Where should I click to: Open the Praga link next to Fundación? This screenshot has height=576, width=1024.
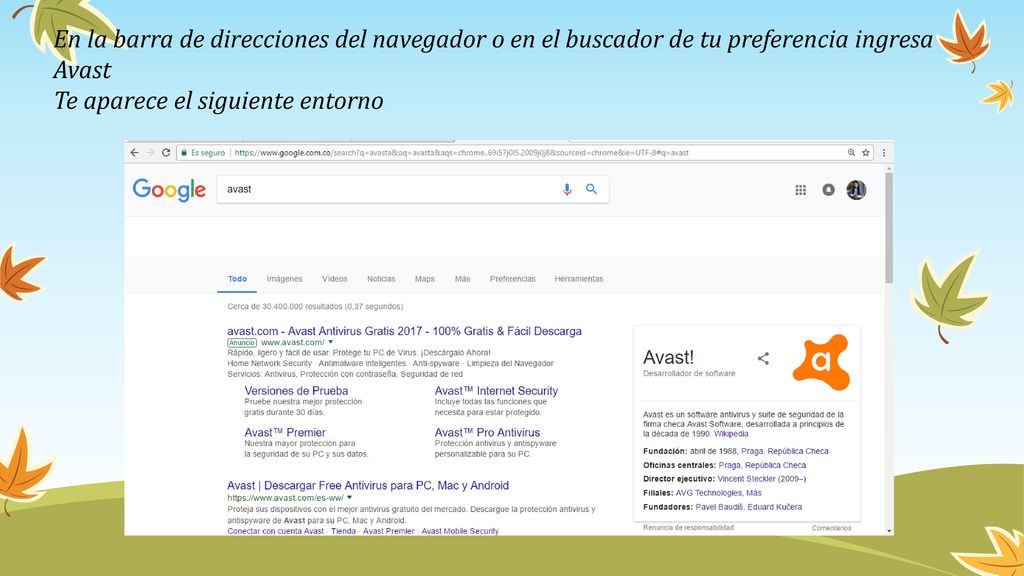(x=752, y=451)
